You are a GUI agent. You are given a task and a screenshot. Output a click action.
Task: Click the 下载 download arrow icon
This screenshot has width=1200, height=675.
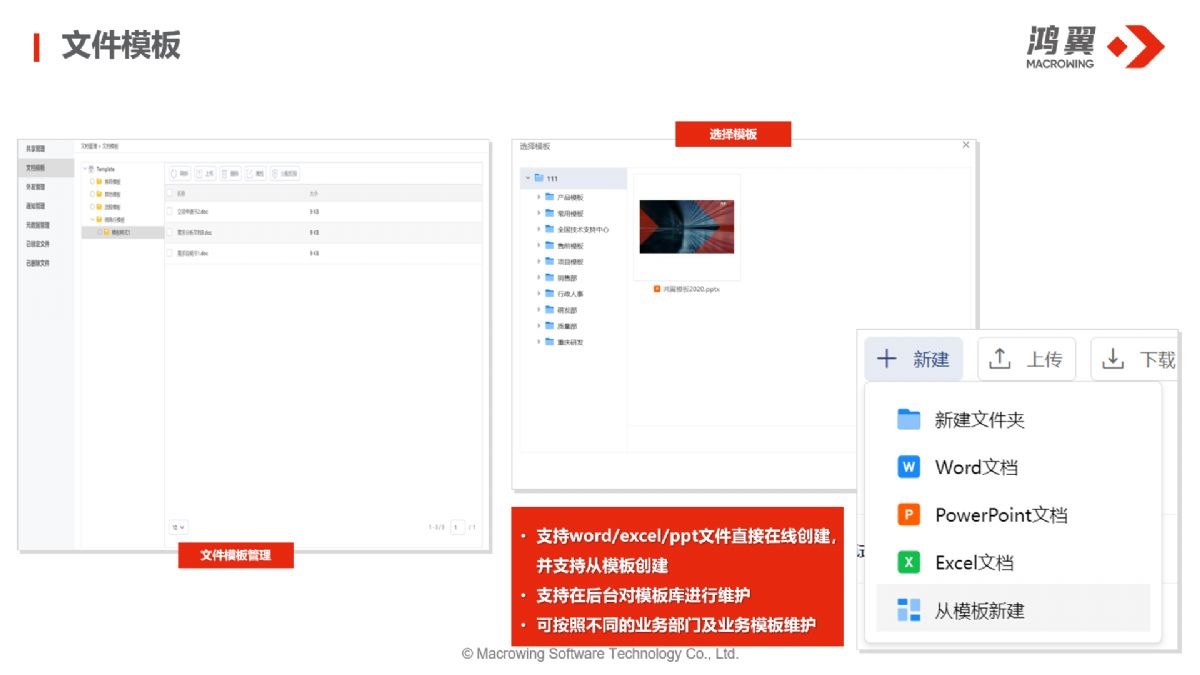click(1113, 359)
